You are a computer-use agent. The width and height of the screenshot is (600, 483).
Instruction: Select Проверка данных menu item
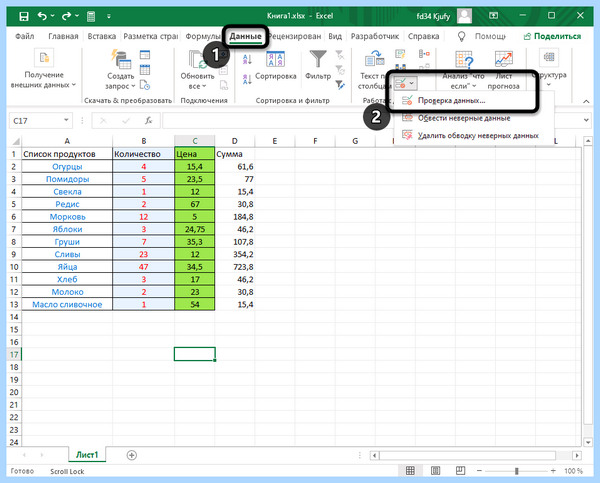(473, 101)
